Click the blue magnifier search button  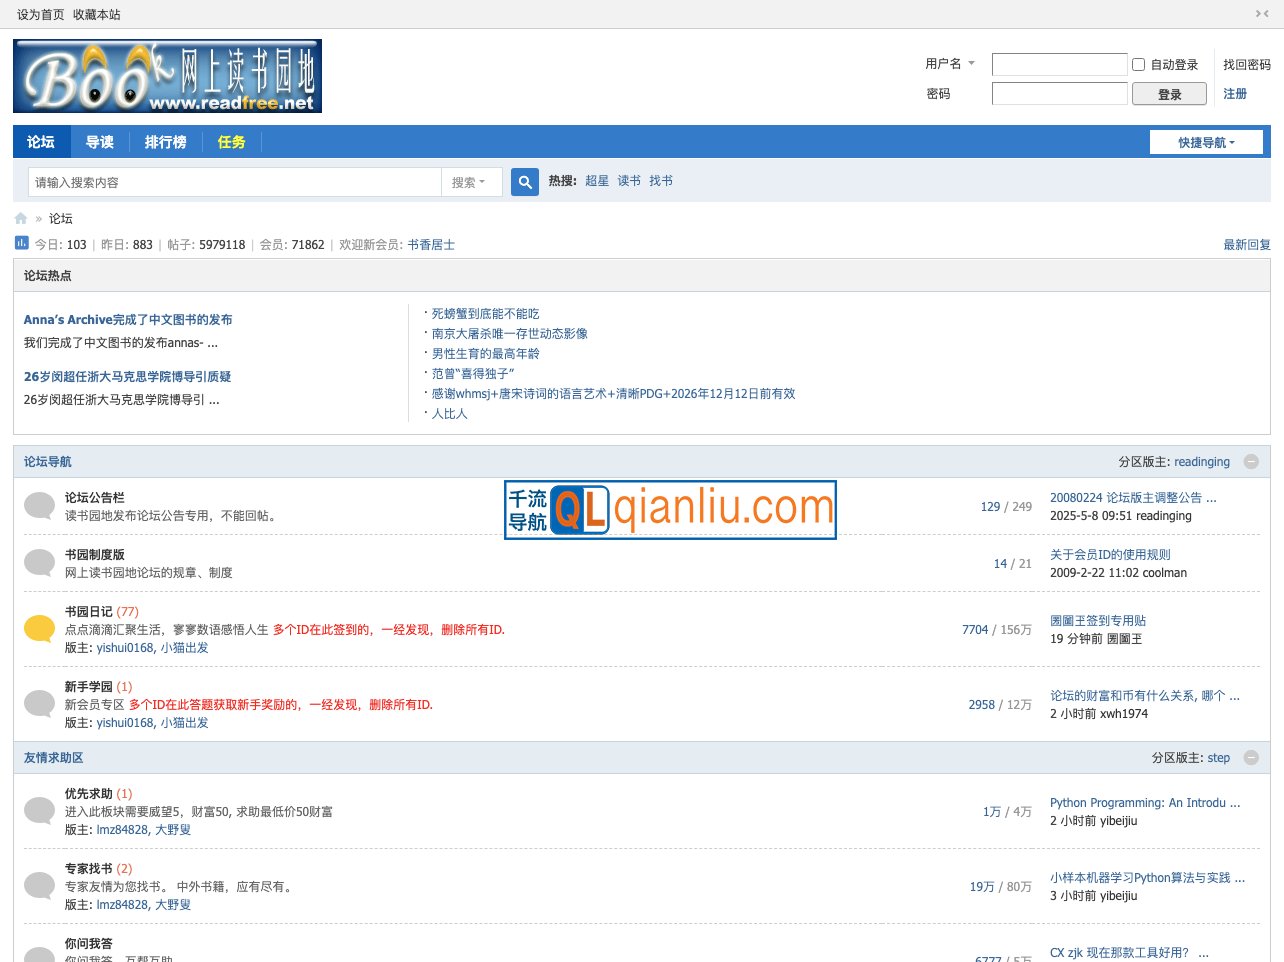525,182
